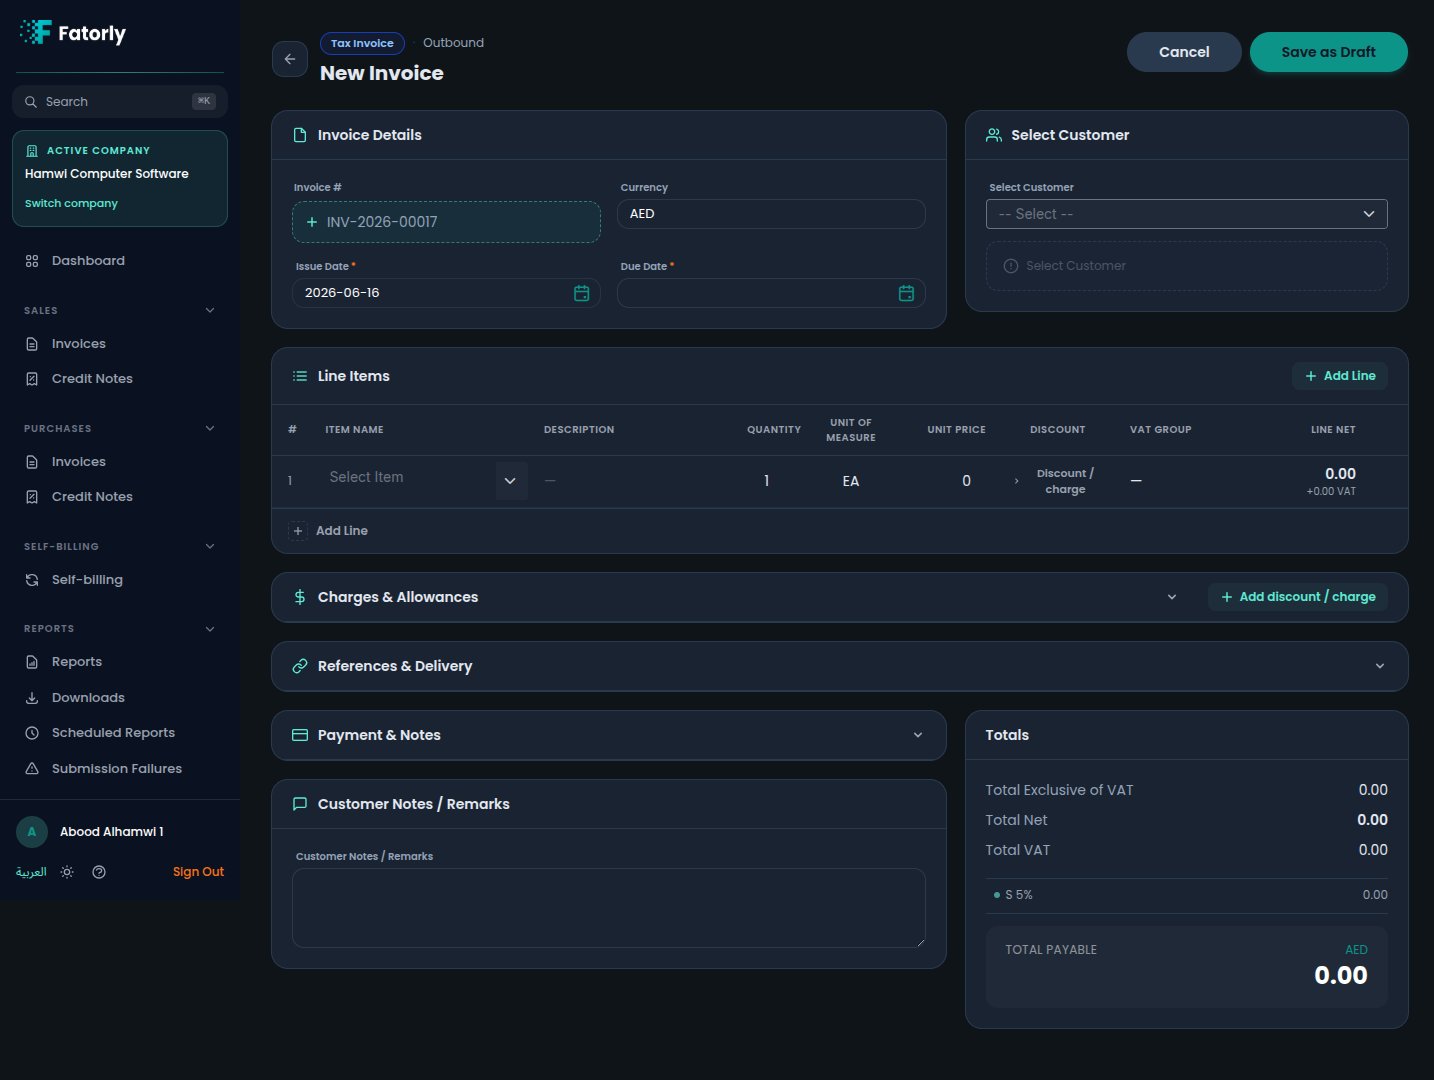This screenshot has width=1434, height=1080.
Task: Click the Tax Invoice badge
Action: coord(362,43)
